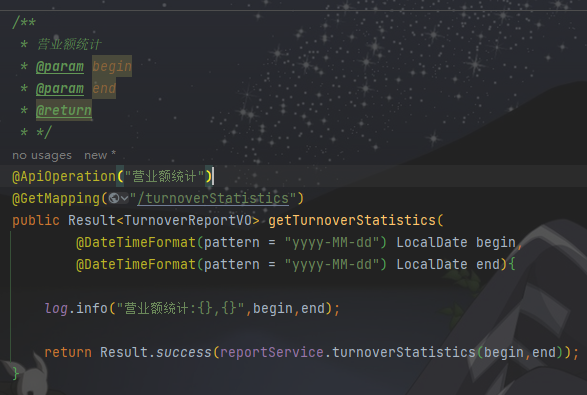This screenshot has height=395, width=587.
Task: Click the 'return' keyword
Action: click(x=68, y=352)
